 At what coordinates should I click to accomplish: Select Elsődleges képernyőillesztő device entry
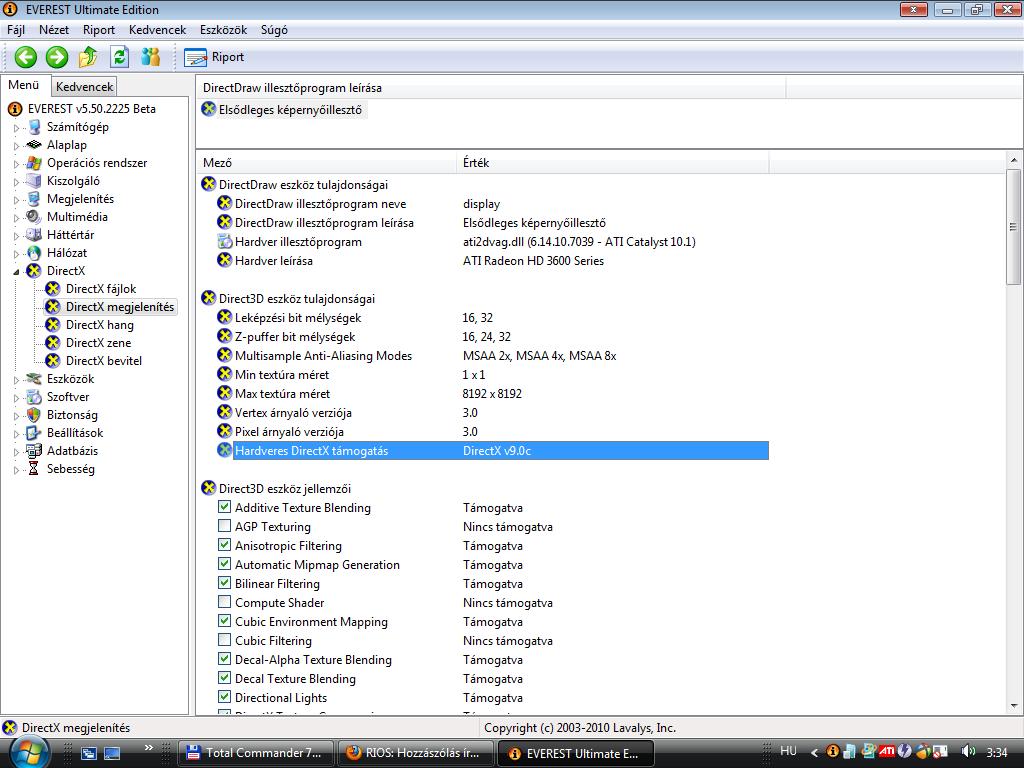coord(283,110)
